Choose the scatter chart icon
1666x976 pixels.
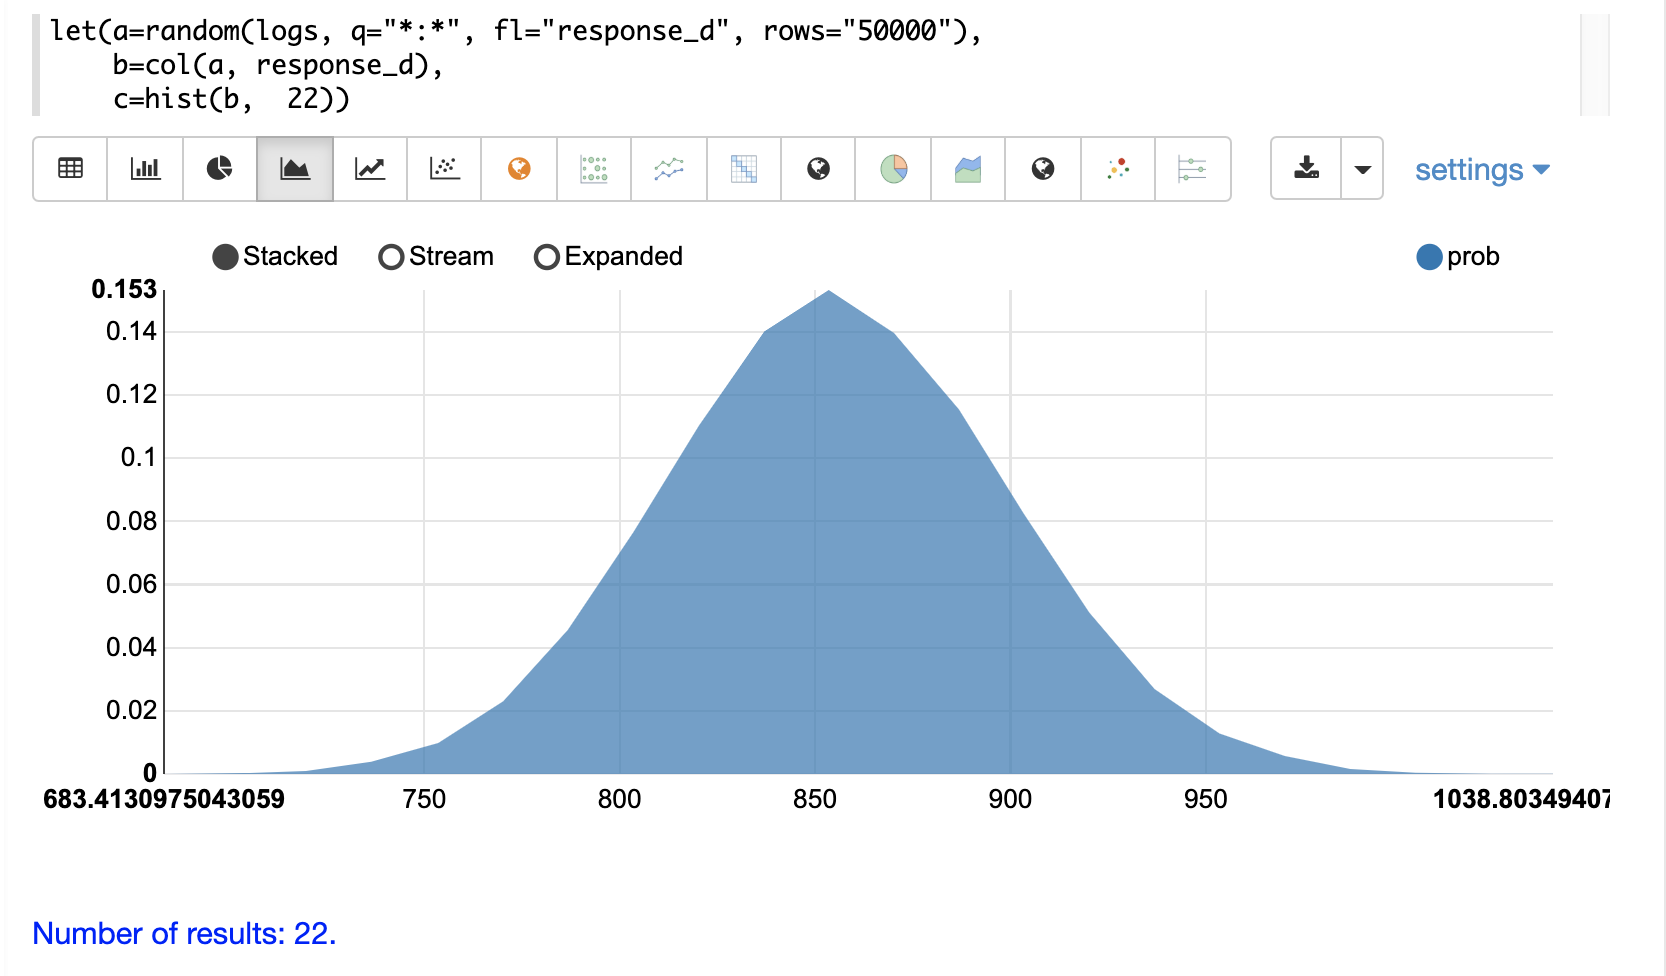444,169
